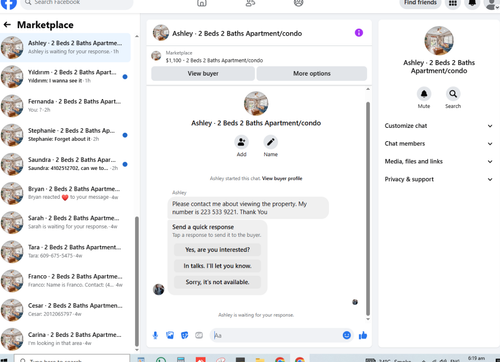Open Carina's conversation in the list
The image size is (500, 362).
pyautogui.click(x=65, y=339)
